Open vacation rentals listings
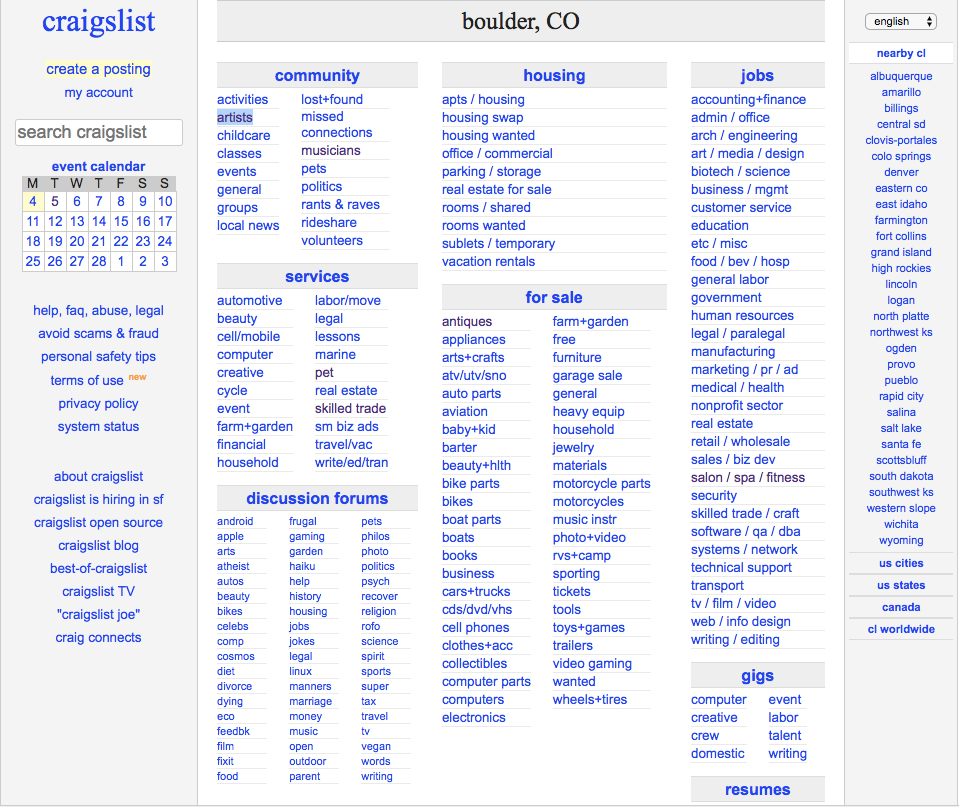The image size is (959, 807). point(488,261)
